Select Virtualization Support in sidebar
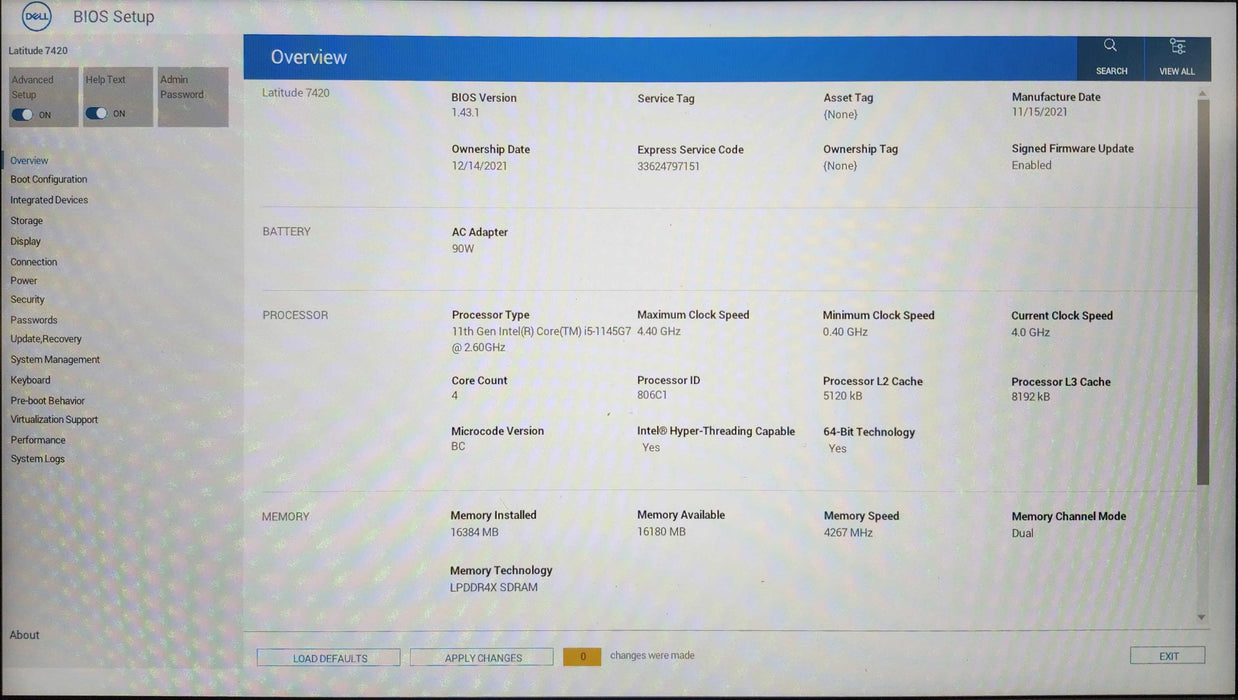 (x=54, y=420)
